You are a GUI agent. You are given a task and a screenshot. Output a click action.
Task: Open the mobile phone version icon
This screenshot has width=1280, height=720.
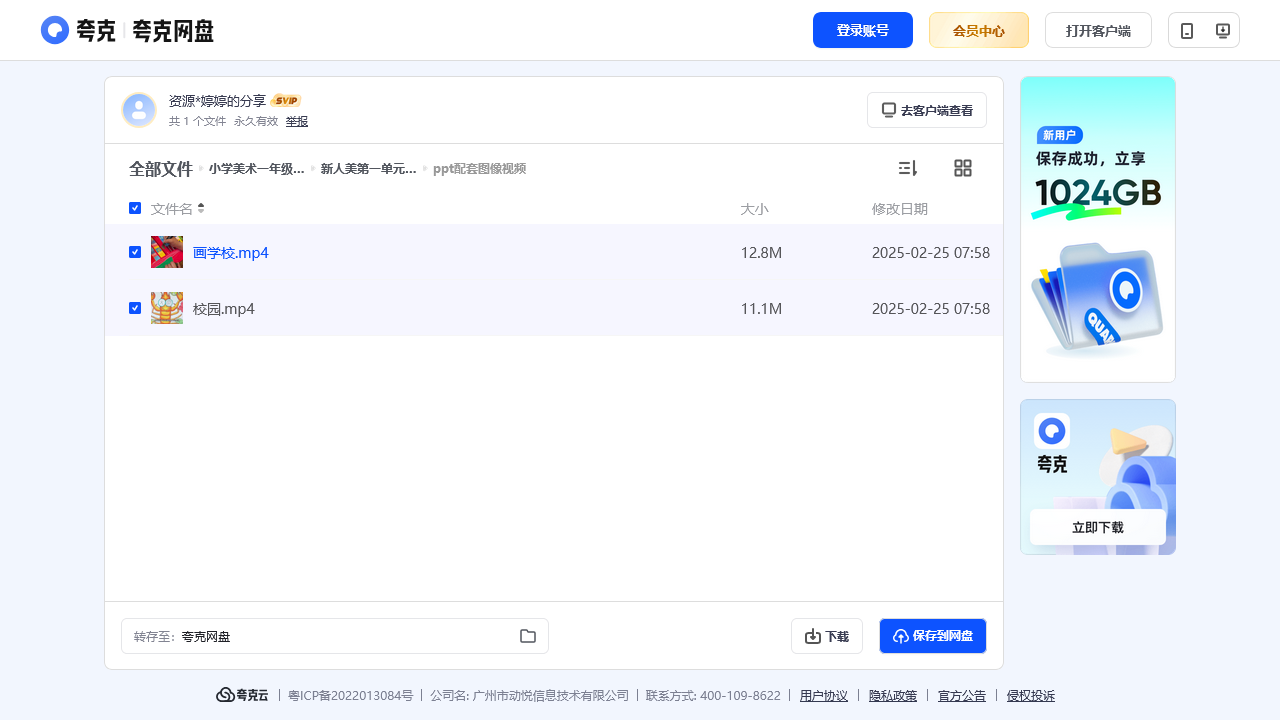click(1187, 30)
